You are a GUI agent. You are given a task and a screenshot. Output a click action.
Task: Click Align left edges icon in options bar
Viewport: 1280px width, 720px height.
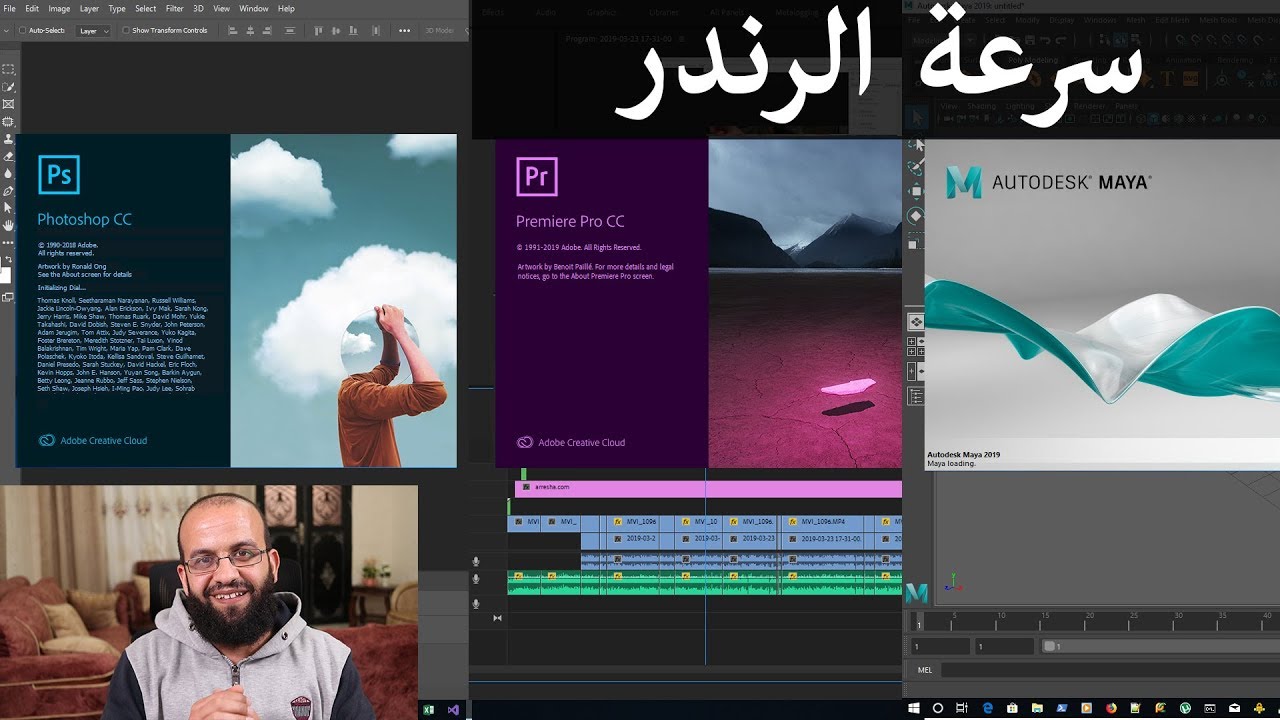point(232,31)
